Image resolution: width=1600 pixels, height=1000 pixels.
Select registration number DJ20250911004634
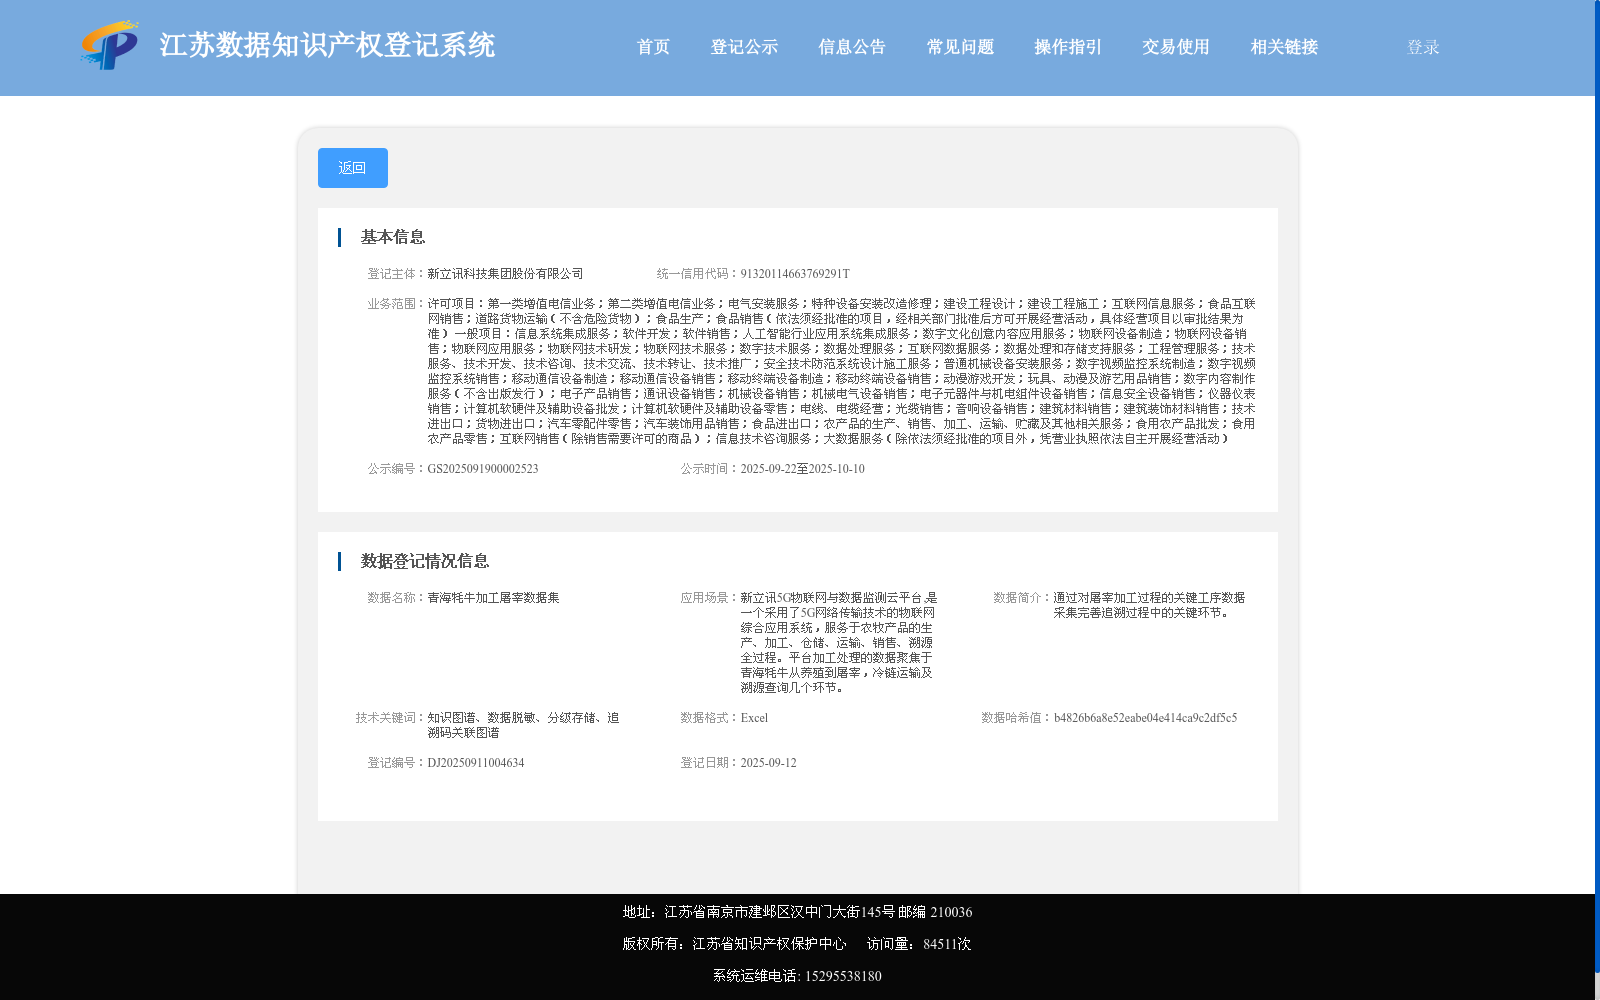[476, 763]
